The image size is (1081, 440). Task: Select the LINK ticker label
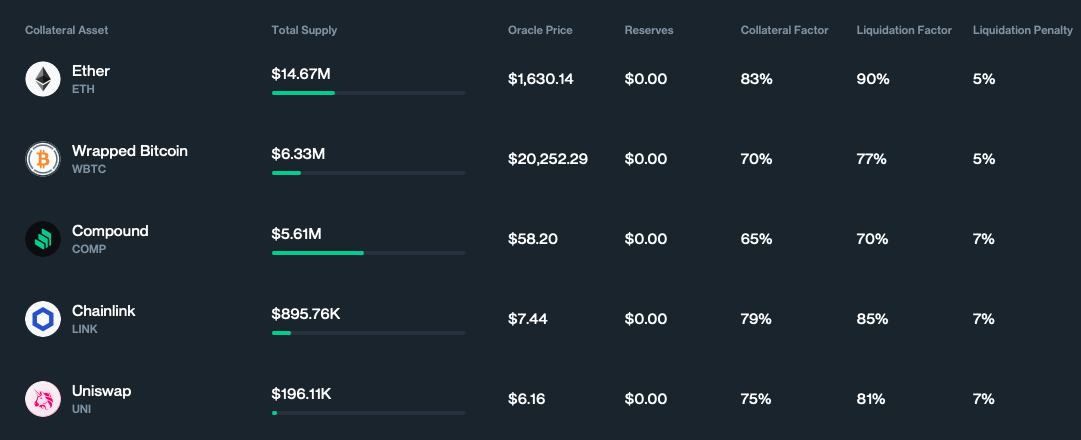(85, 329)
